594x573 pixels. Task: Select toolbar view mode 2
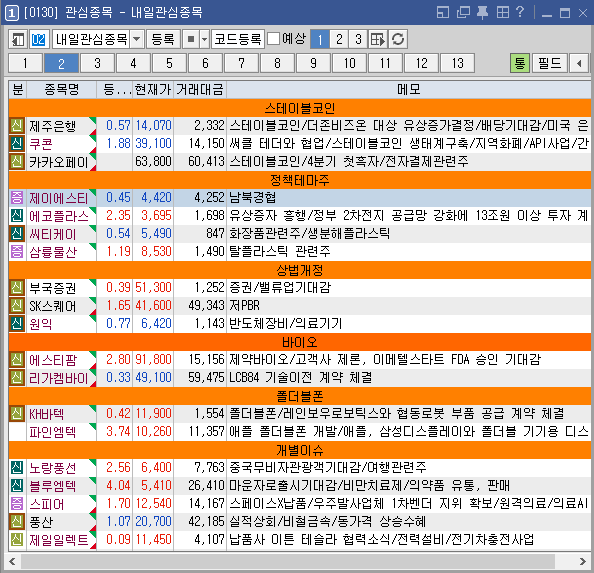pyautogui.click(x=339, y=39)
